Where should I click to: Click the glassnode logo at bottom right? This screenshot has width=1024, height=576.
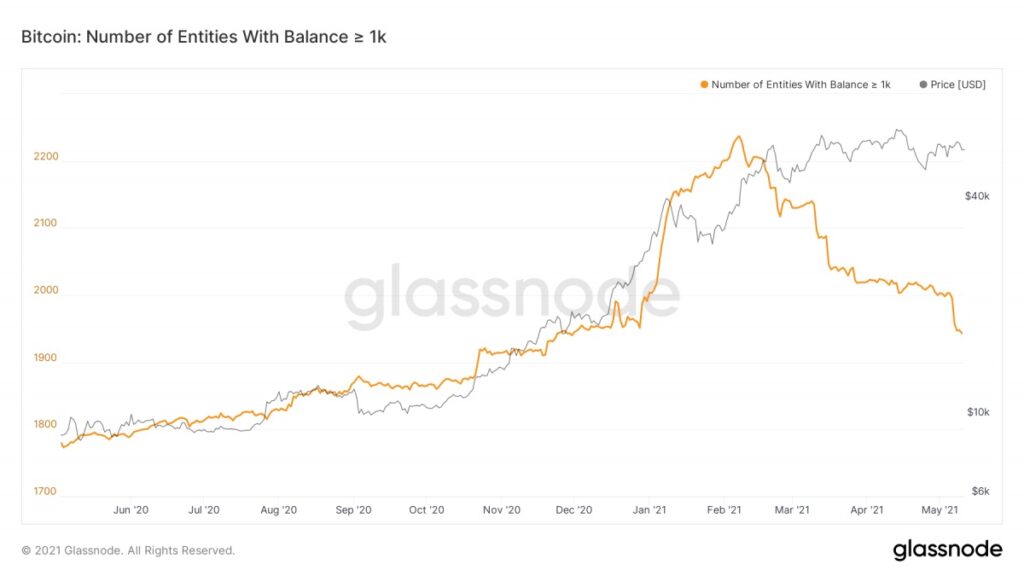[x=947, y=549]
